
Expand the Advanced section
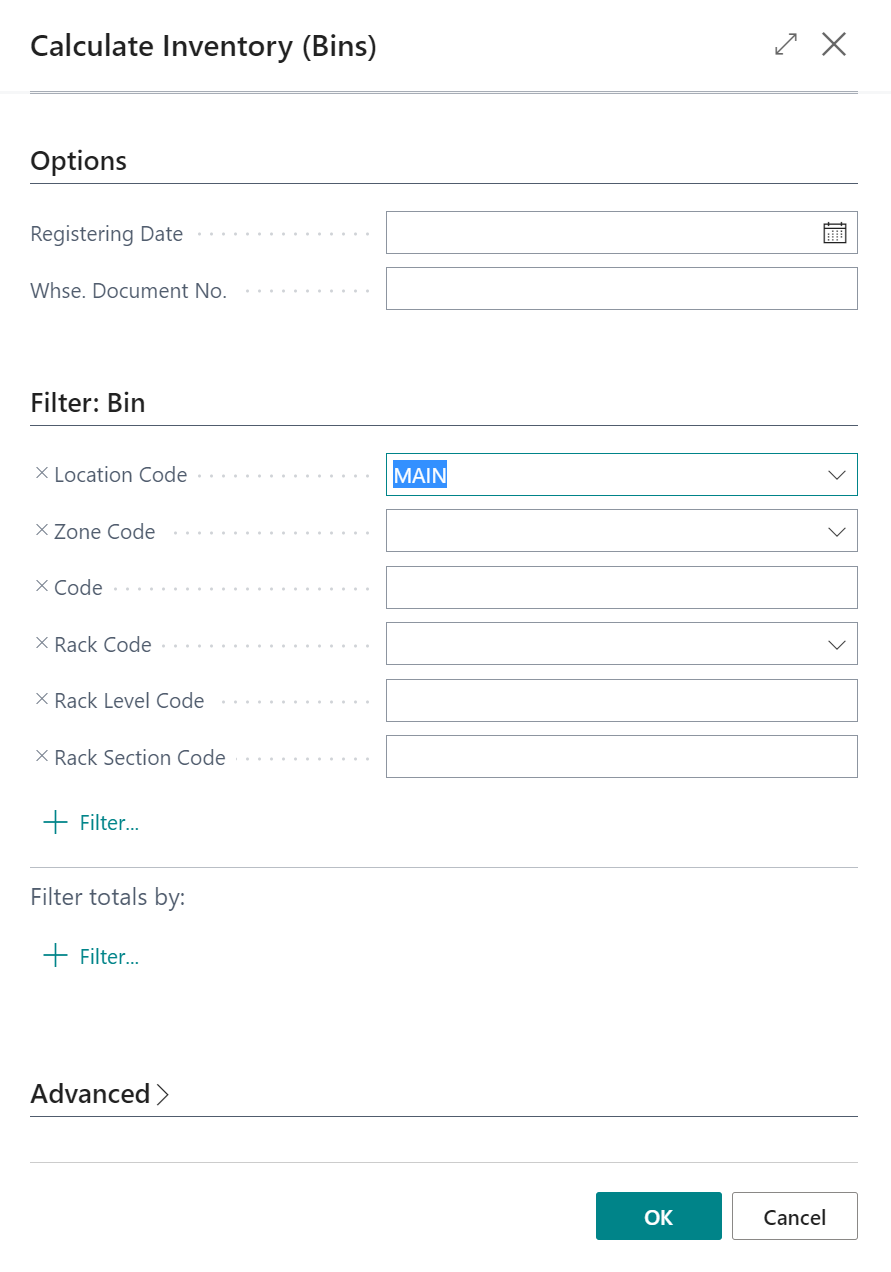(100, 1094)
